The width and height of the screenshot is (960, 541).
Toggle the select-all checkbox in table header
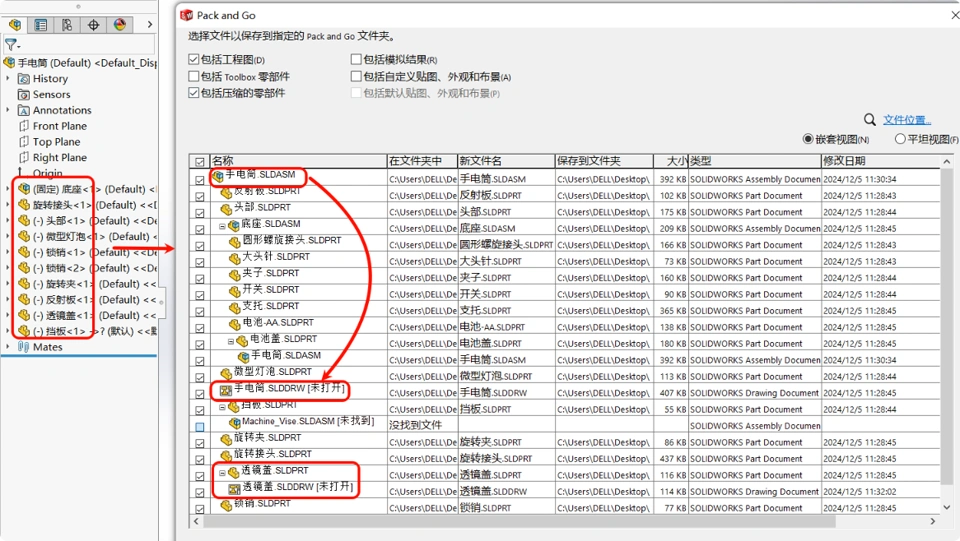(200, 162)
